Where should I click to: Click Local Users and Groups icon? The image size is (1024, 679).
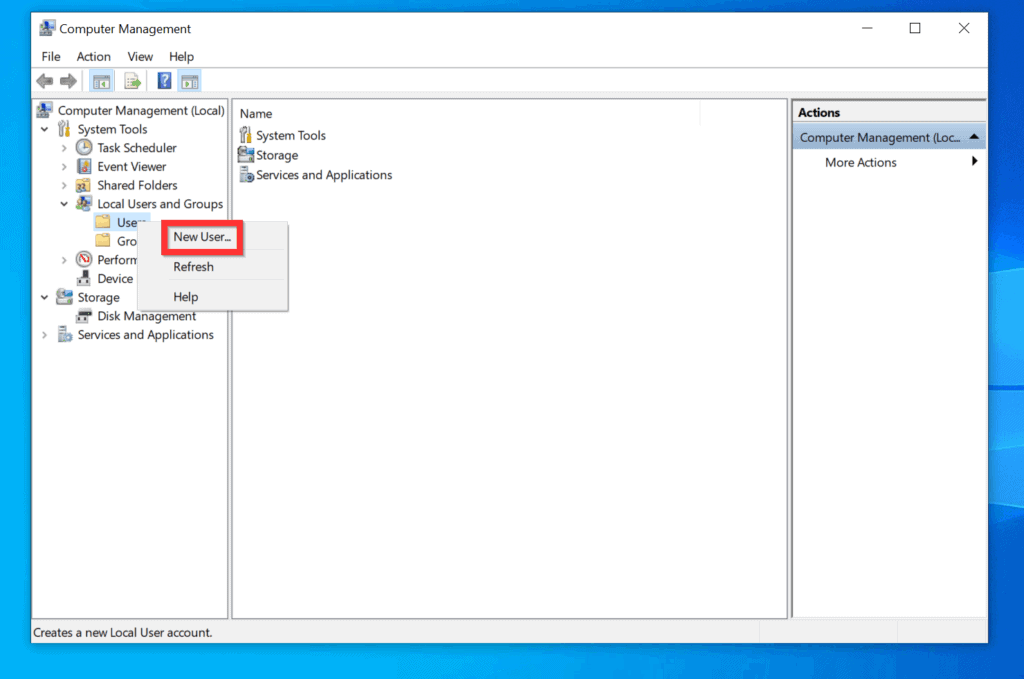[84, 204]
